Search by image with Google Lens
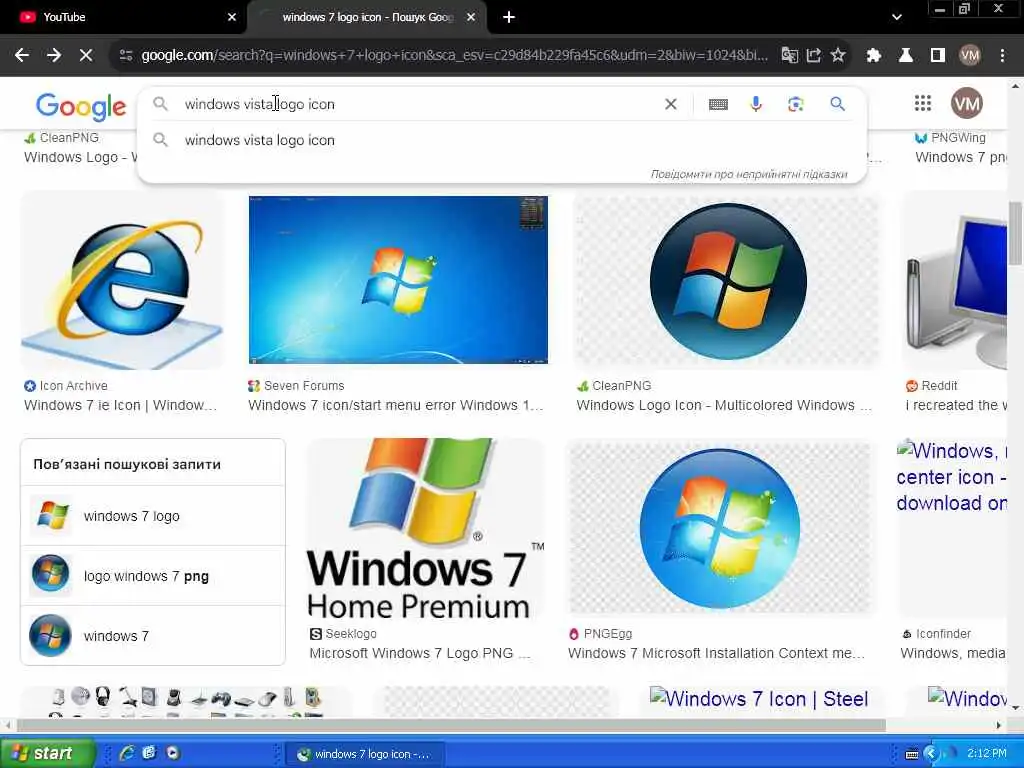The width and height of the screenshot is (1024, 768). 795,104
